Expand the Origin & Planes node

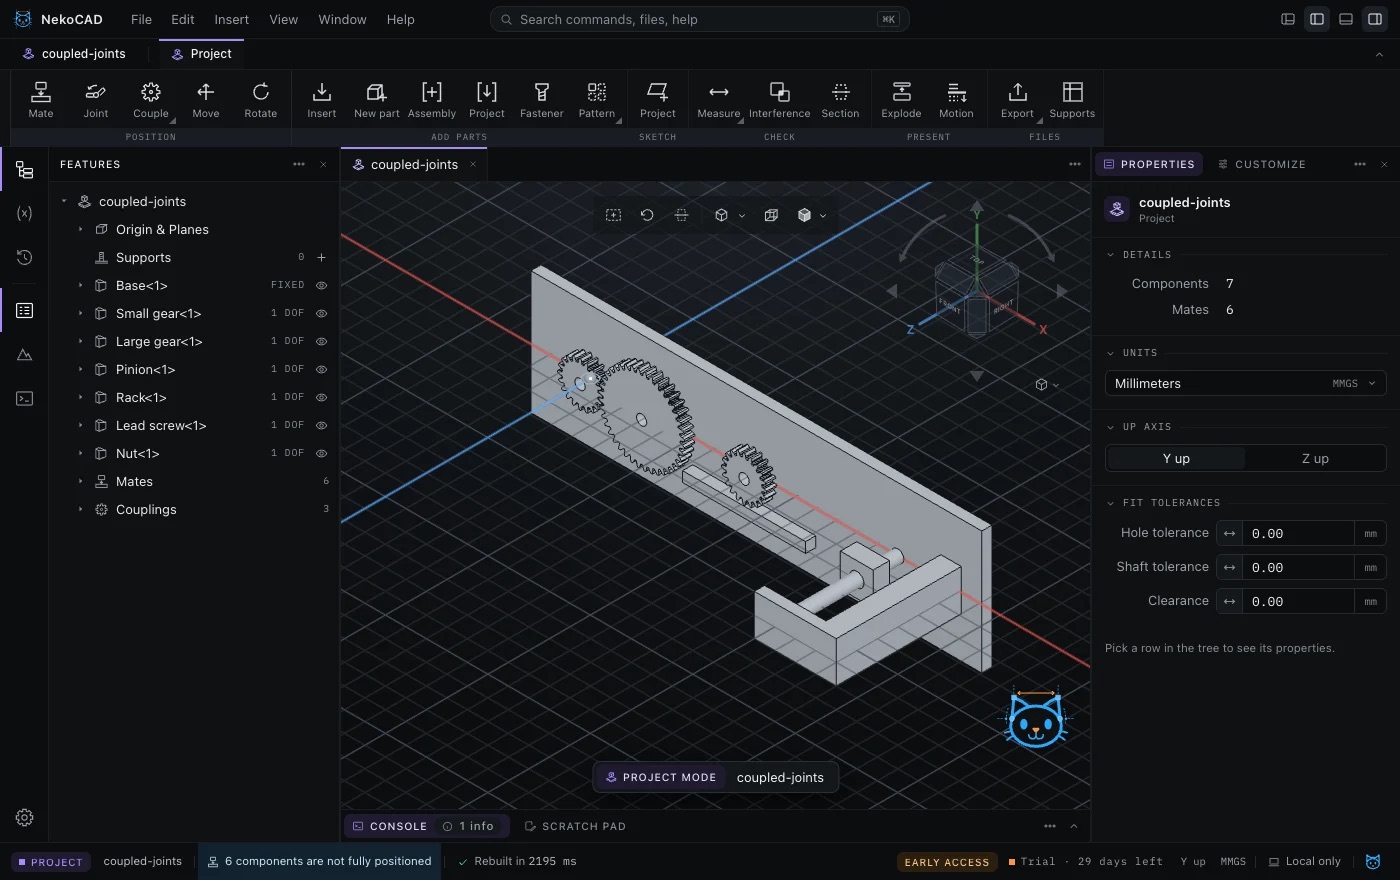pos(81,229)
